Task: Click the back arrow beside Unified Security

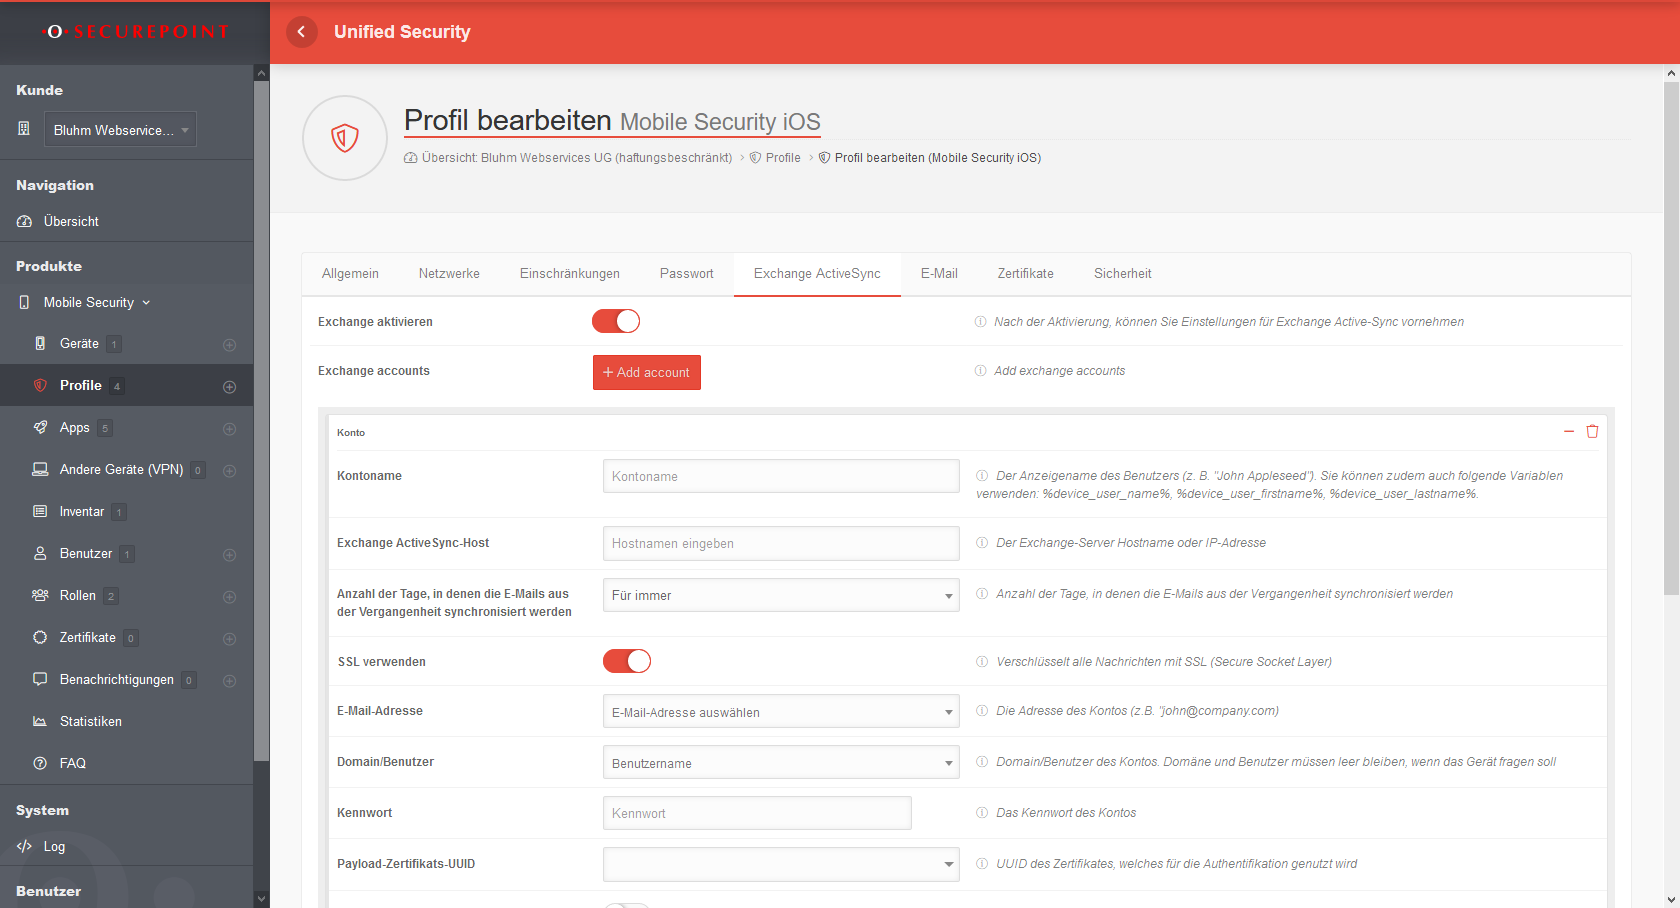Action: click(301, 32)
